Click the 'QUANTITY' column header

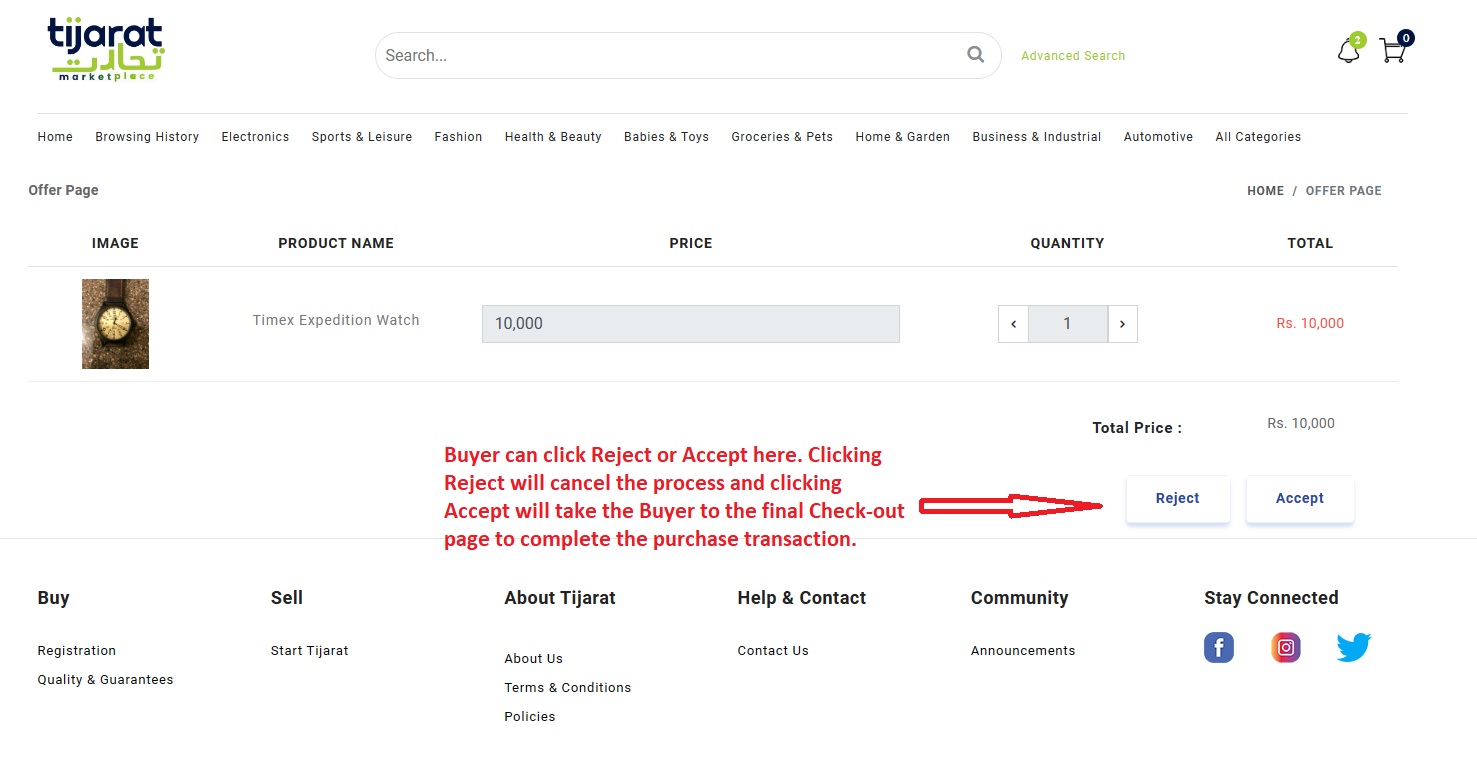click(1067, 243)
